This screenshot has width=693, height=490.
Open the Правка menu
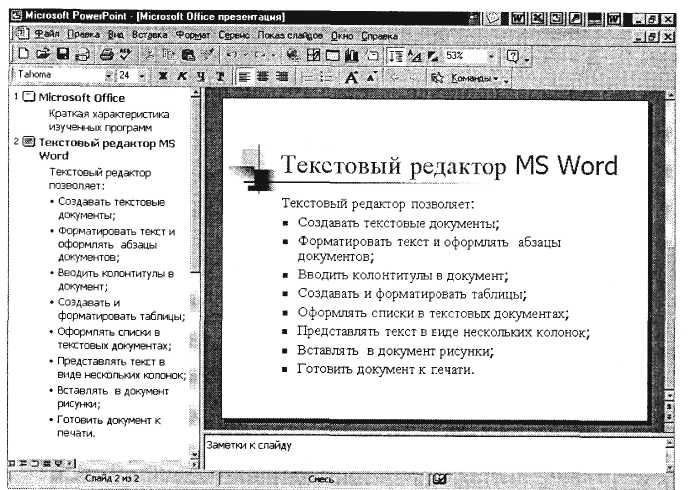click(83, 34)
